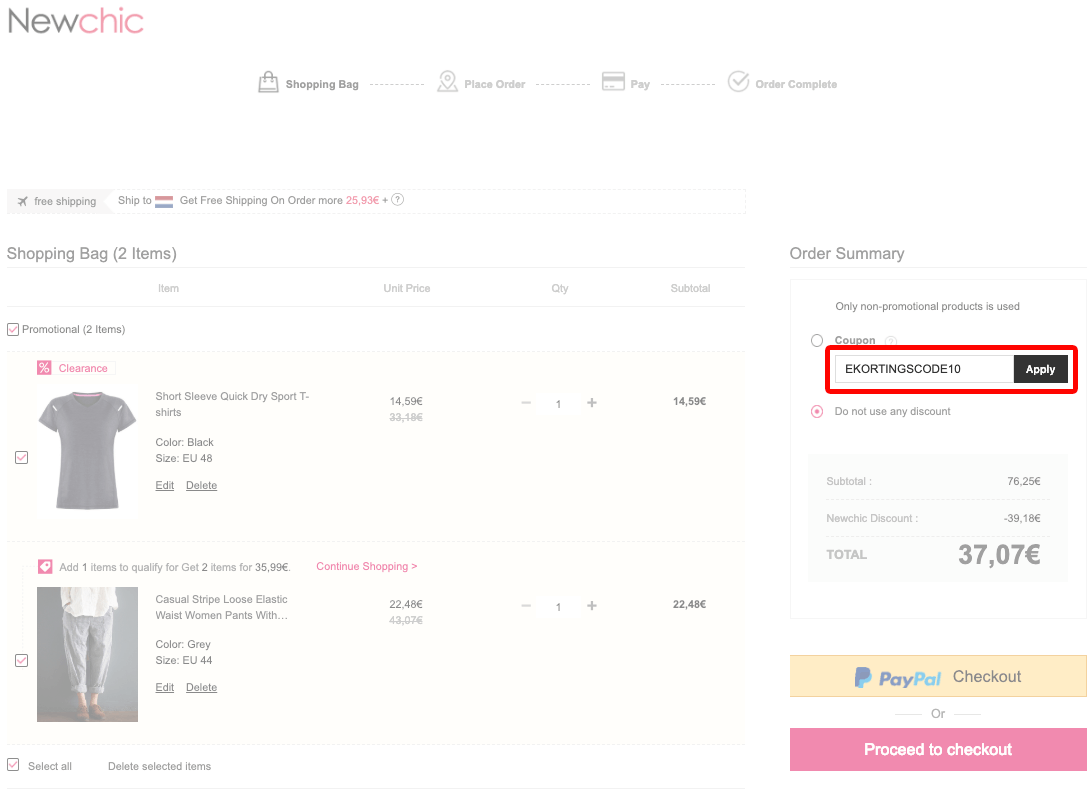The height and width of the screenshot is (796, 1092).
Task: Click PayPal Checkout button
Action: coord(937,676)
